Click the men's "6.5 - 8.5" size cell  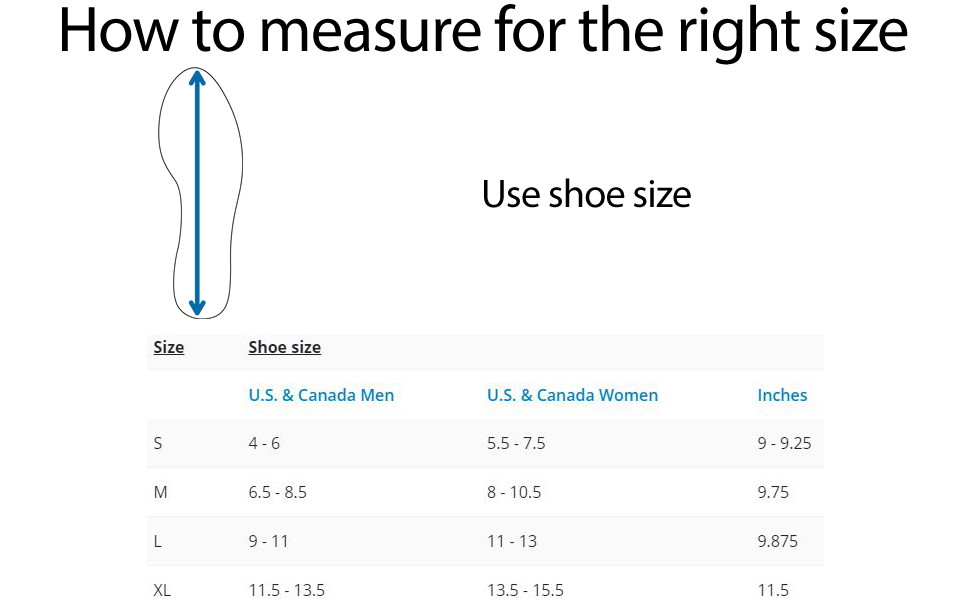tap(277, 492)
